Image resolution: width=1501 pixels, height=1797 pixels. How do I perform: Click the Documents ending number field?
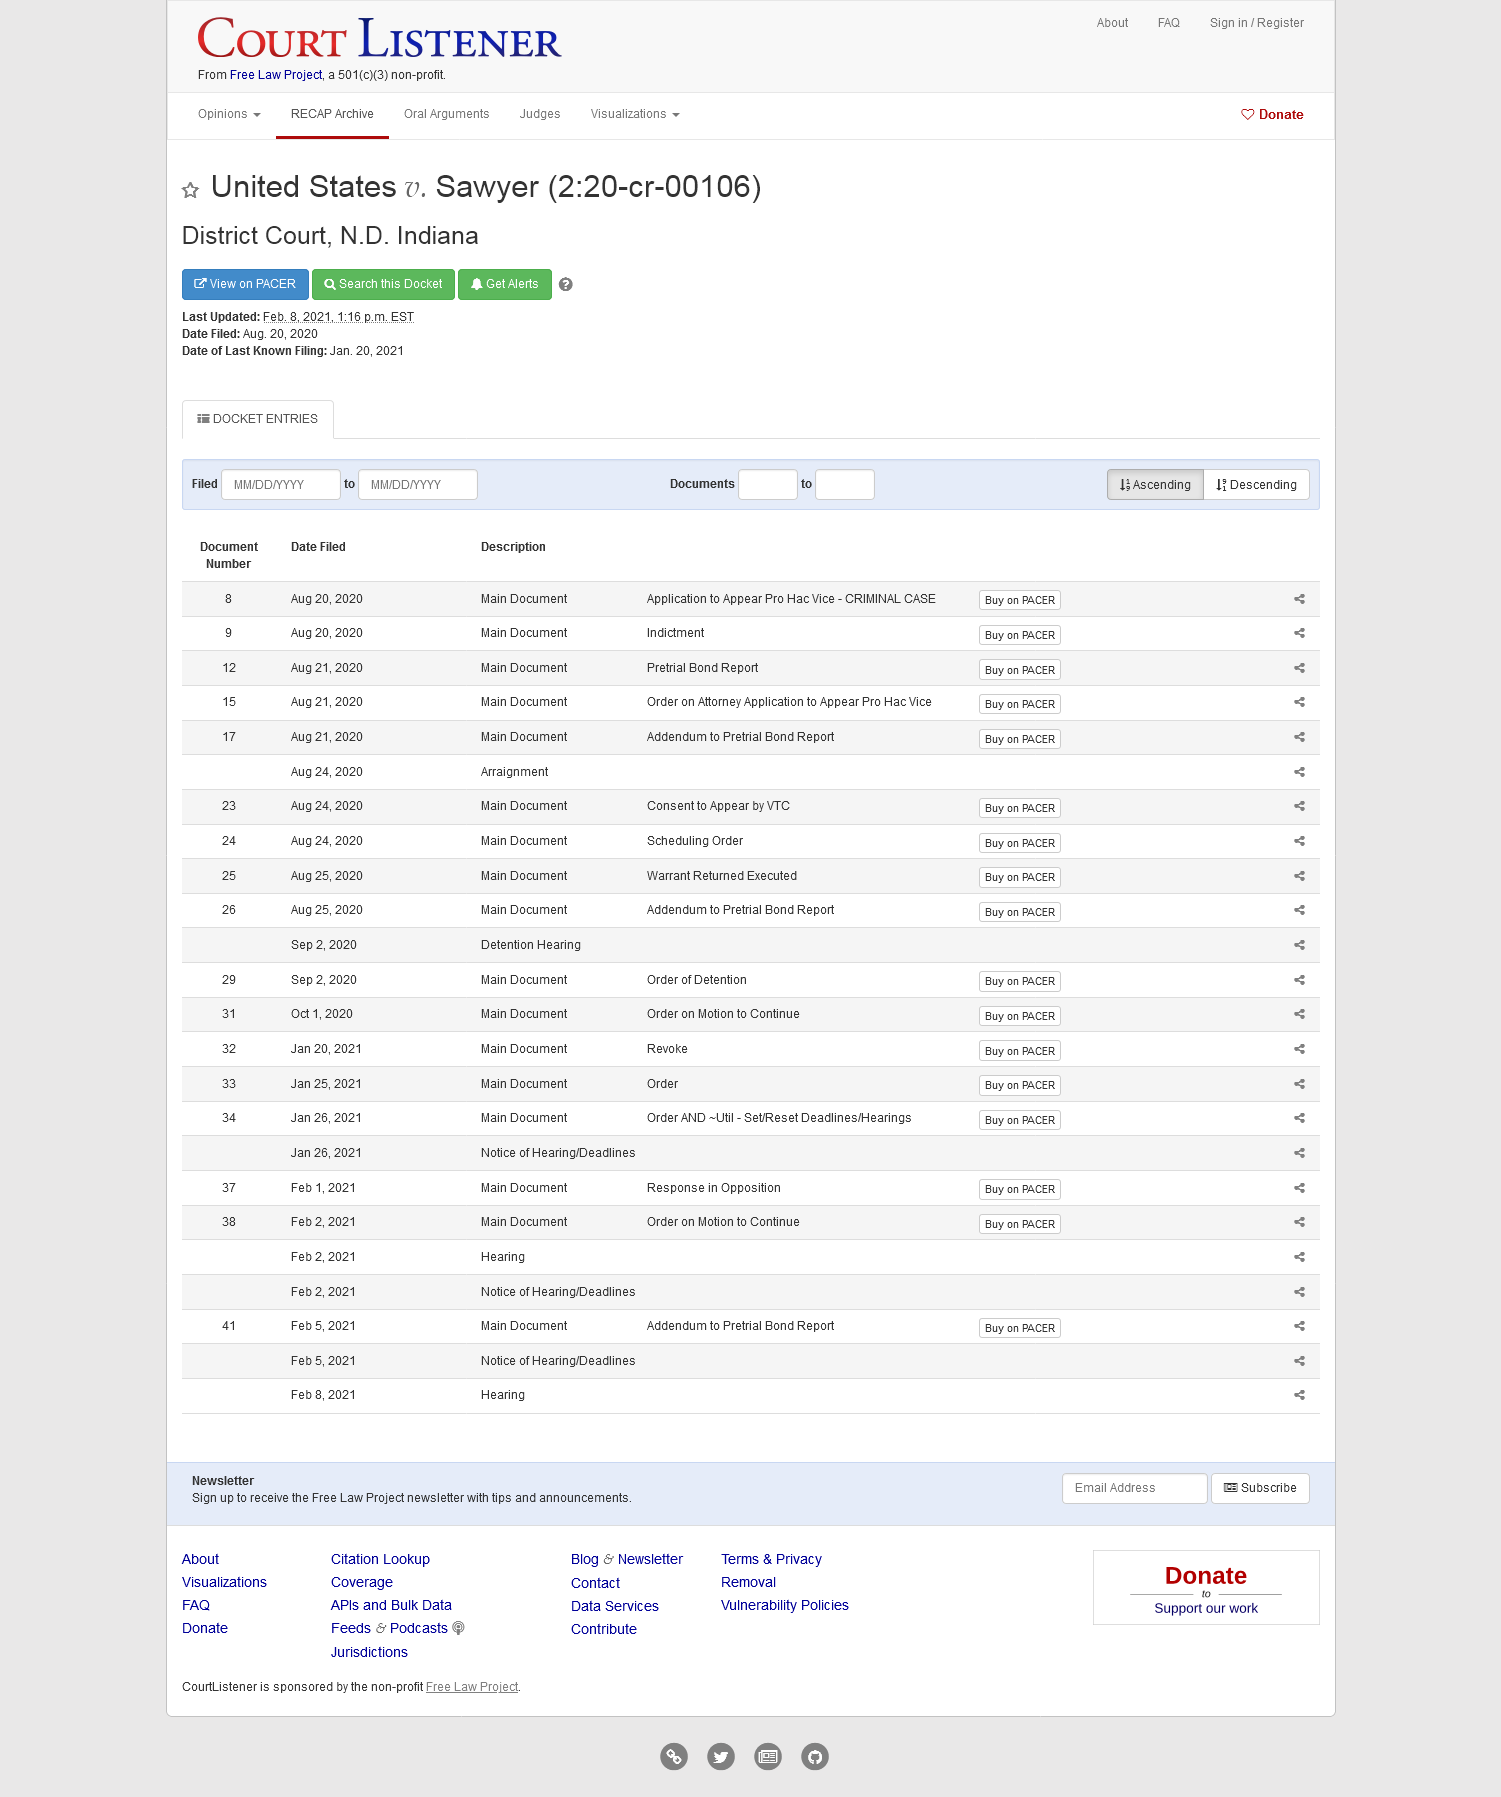point(845,485)
